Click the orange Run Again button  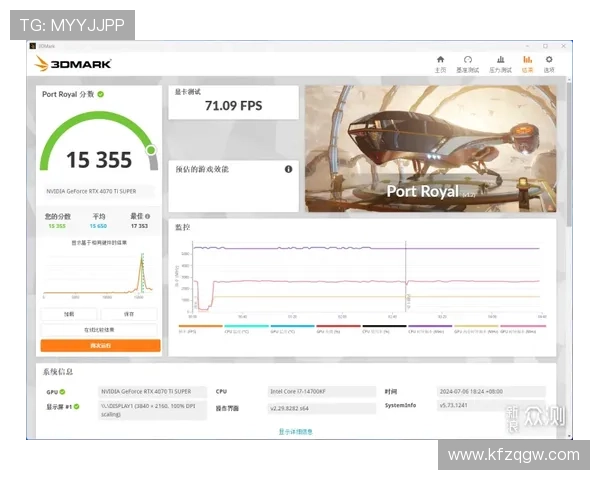(x=99, y=345)
